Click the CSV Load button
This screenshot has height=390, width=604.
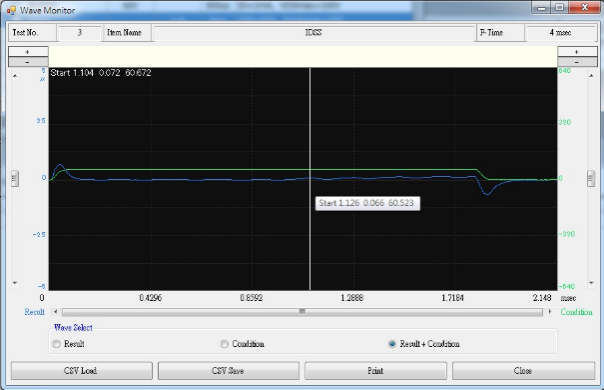pyautogui.click(x=82, y=371)
